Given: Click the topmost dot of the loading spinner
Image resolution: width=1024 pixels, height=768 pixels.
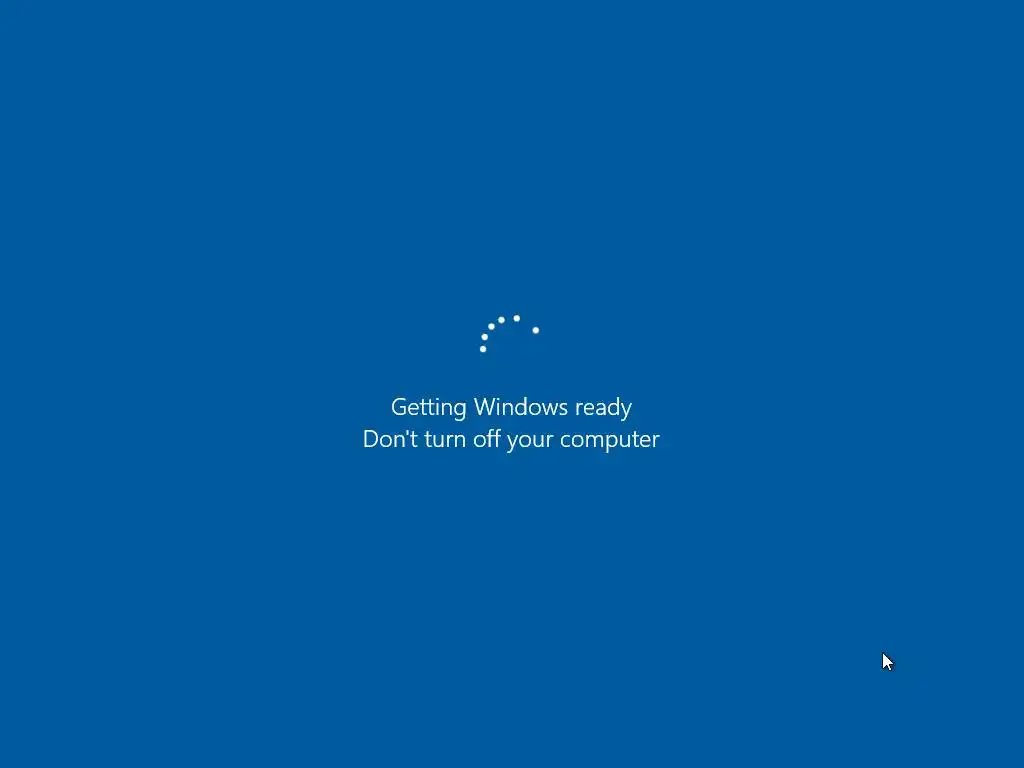Looking at the screenshot, I should (x=517, y=318).
